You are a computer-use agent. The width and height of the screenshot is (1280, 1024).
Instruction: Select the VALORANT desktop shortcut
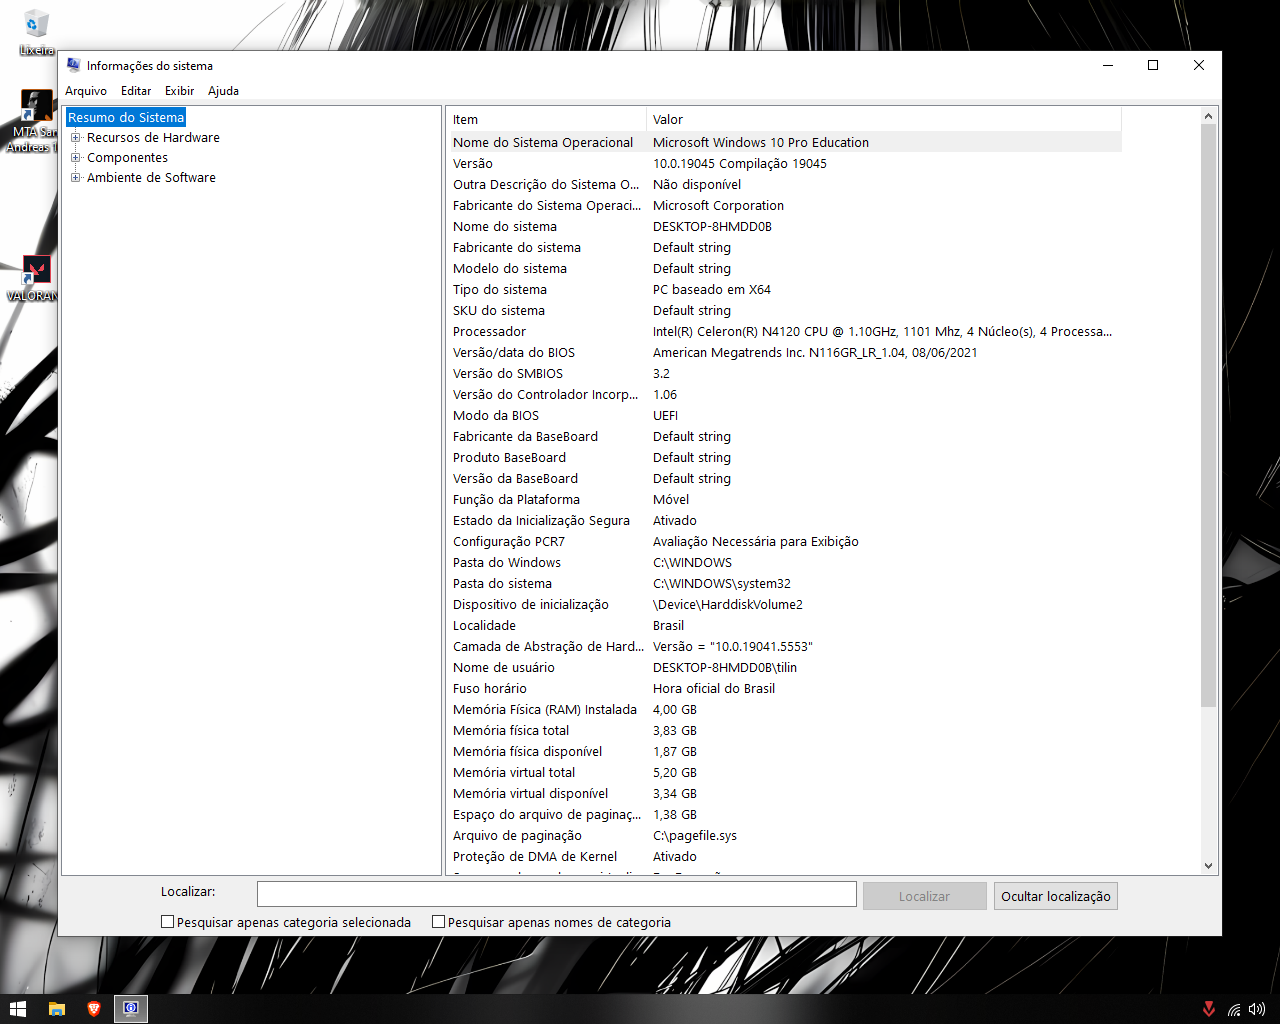tap(33, 278)
